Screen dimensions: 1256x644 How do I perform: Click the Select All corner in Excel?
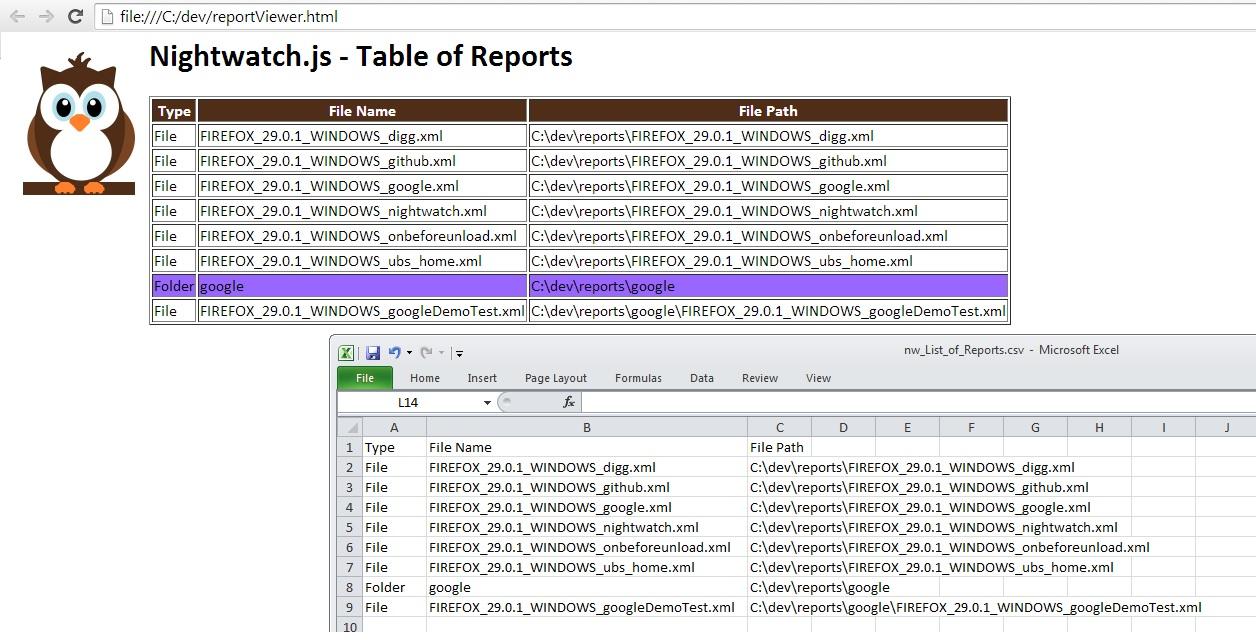350,428
